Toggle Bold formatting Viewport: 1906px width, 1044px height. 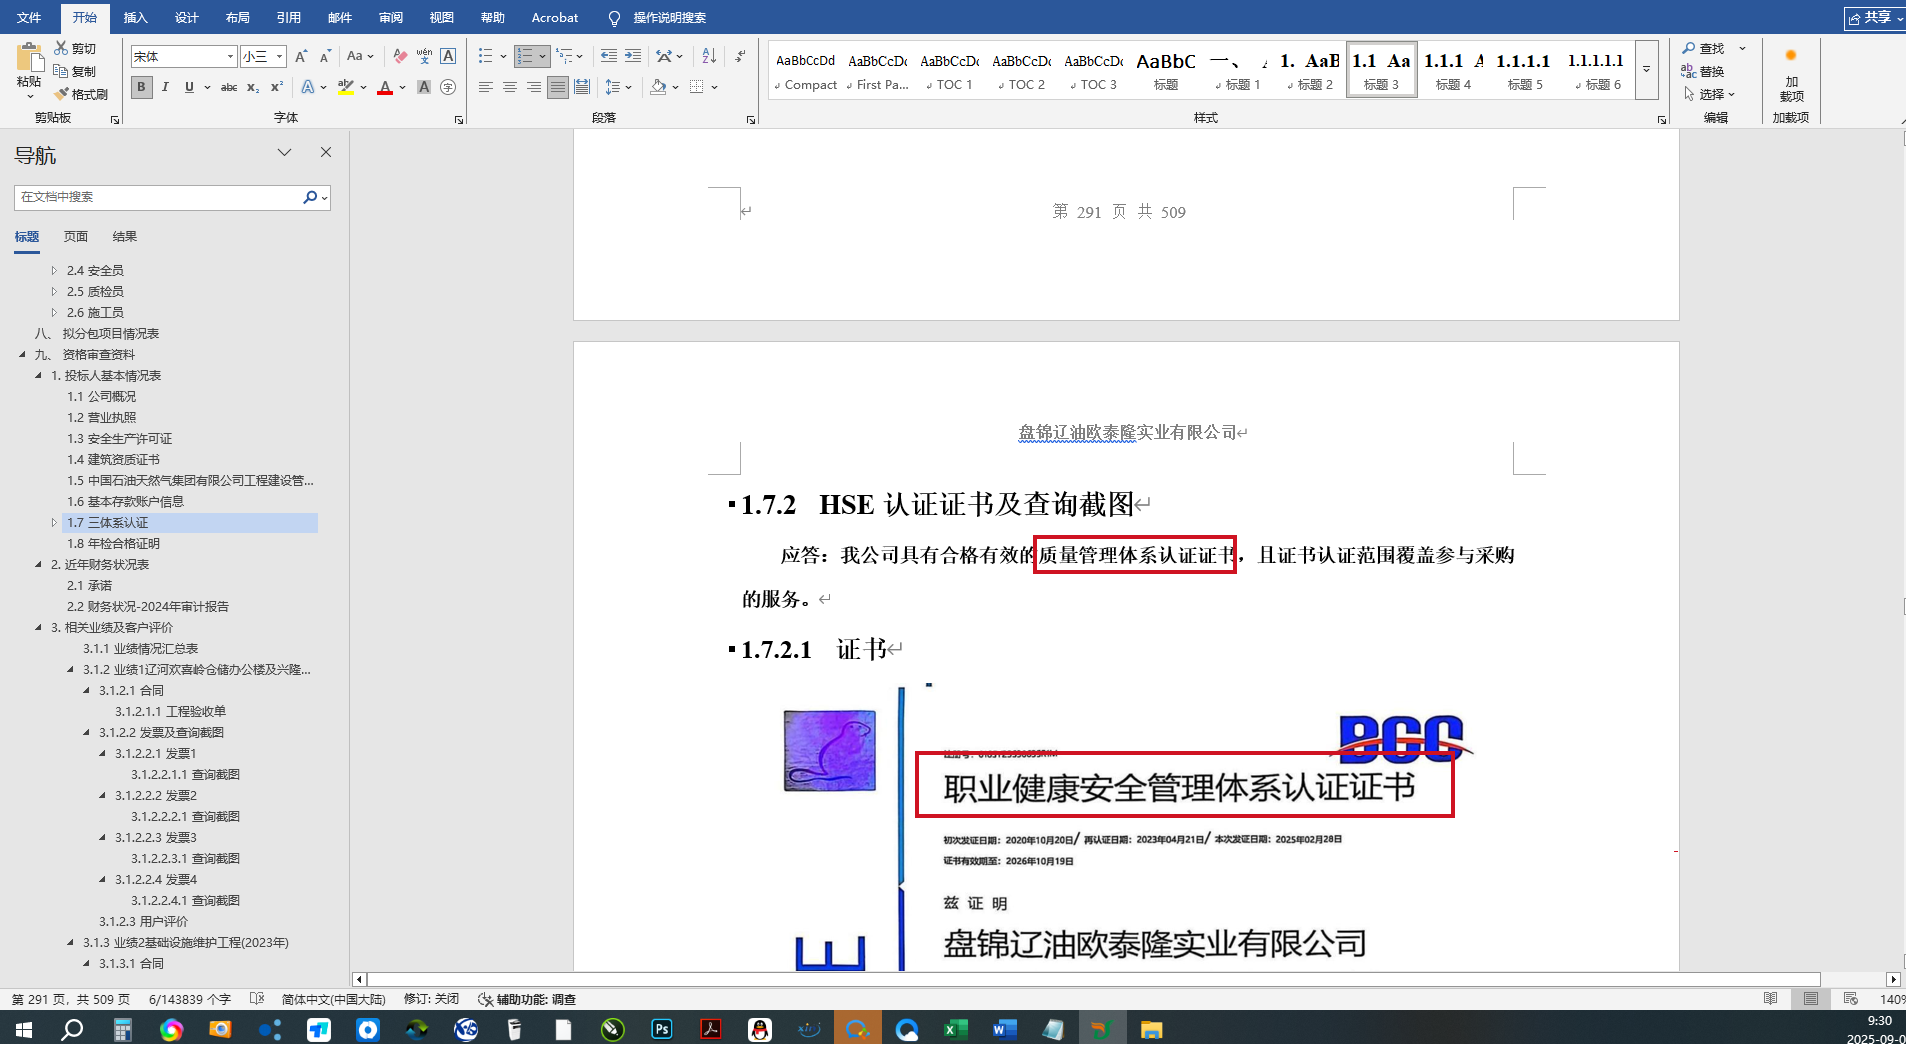click(141, 87)
